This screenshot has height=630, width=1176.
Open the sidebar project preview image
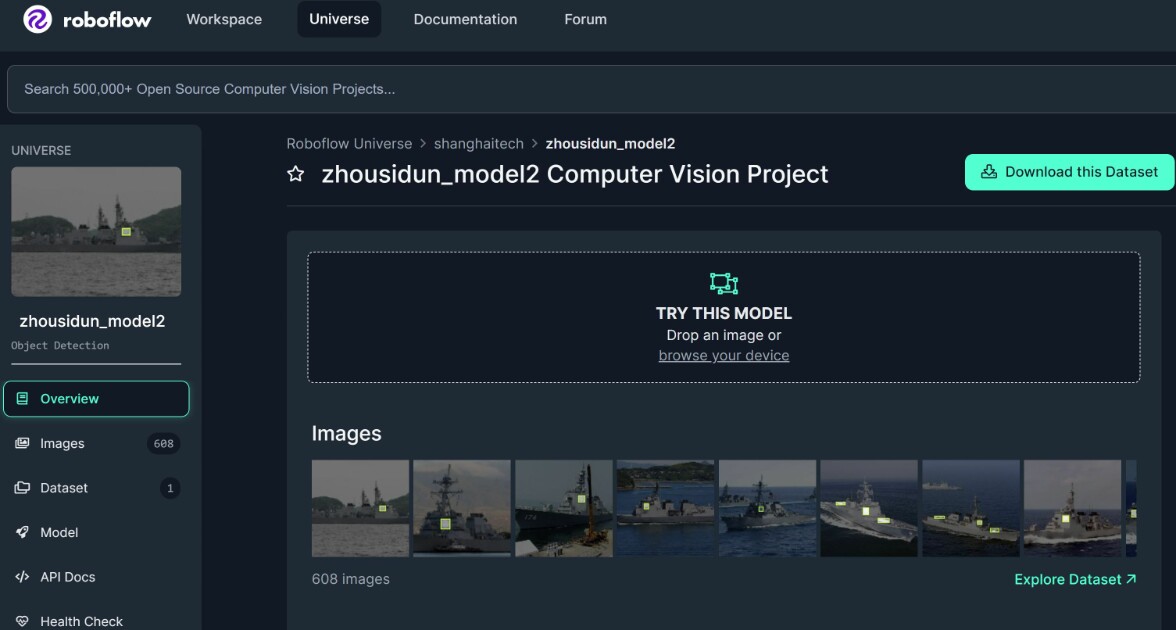point(96,232)
